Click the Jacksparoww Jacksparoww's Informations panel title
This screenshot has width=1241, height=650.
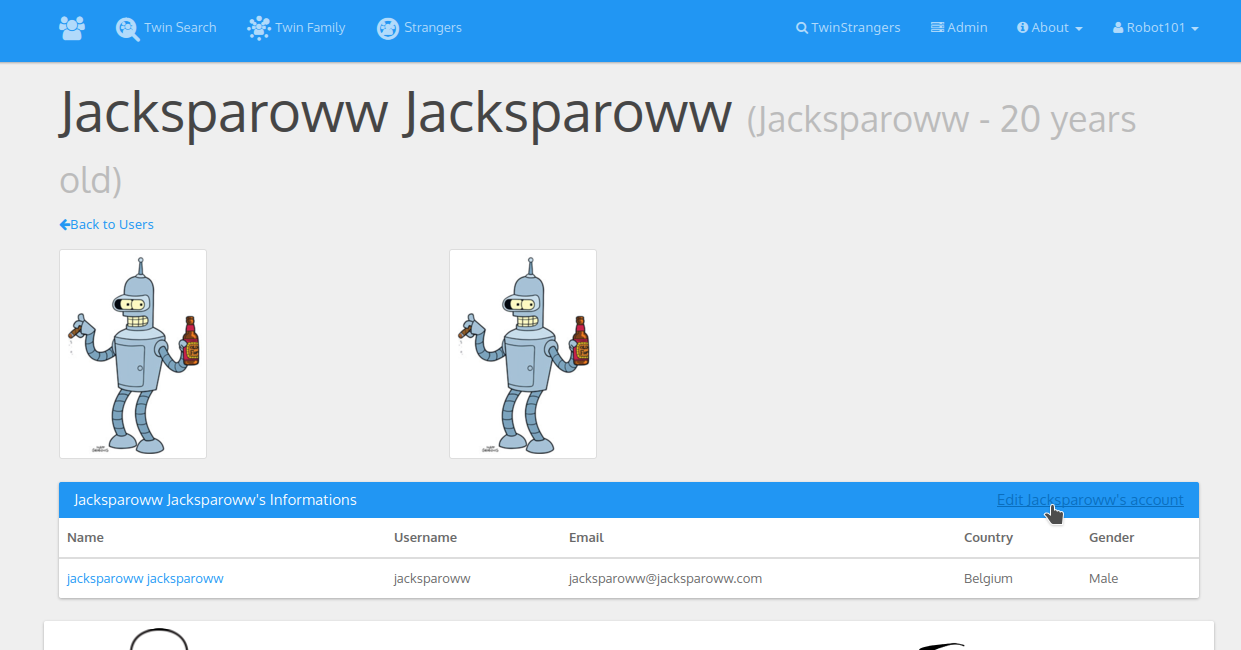(215, 500)
